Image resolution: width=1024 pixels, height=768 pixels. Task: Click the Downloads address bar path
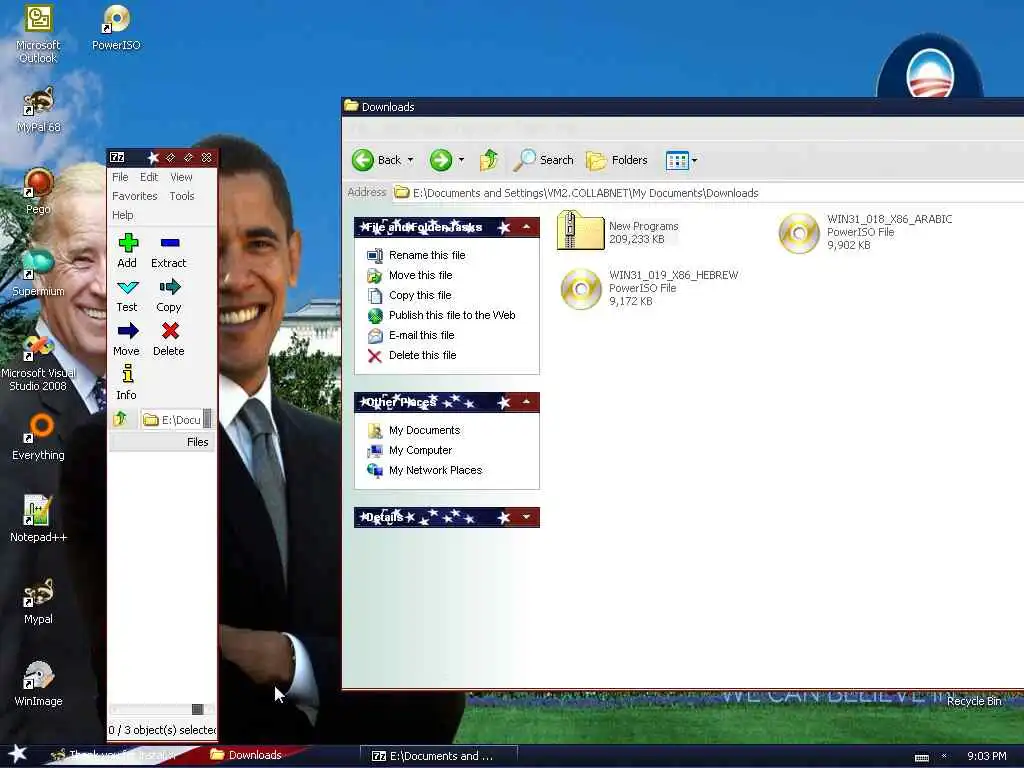click(586, 193)
